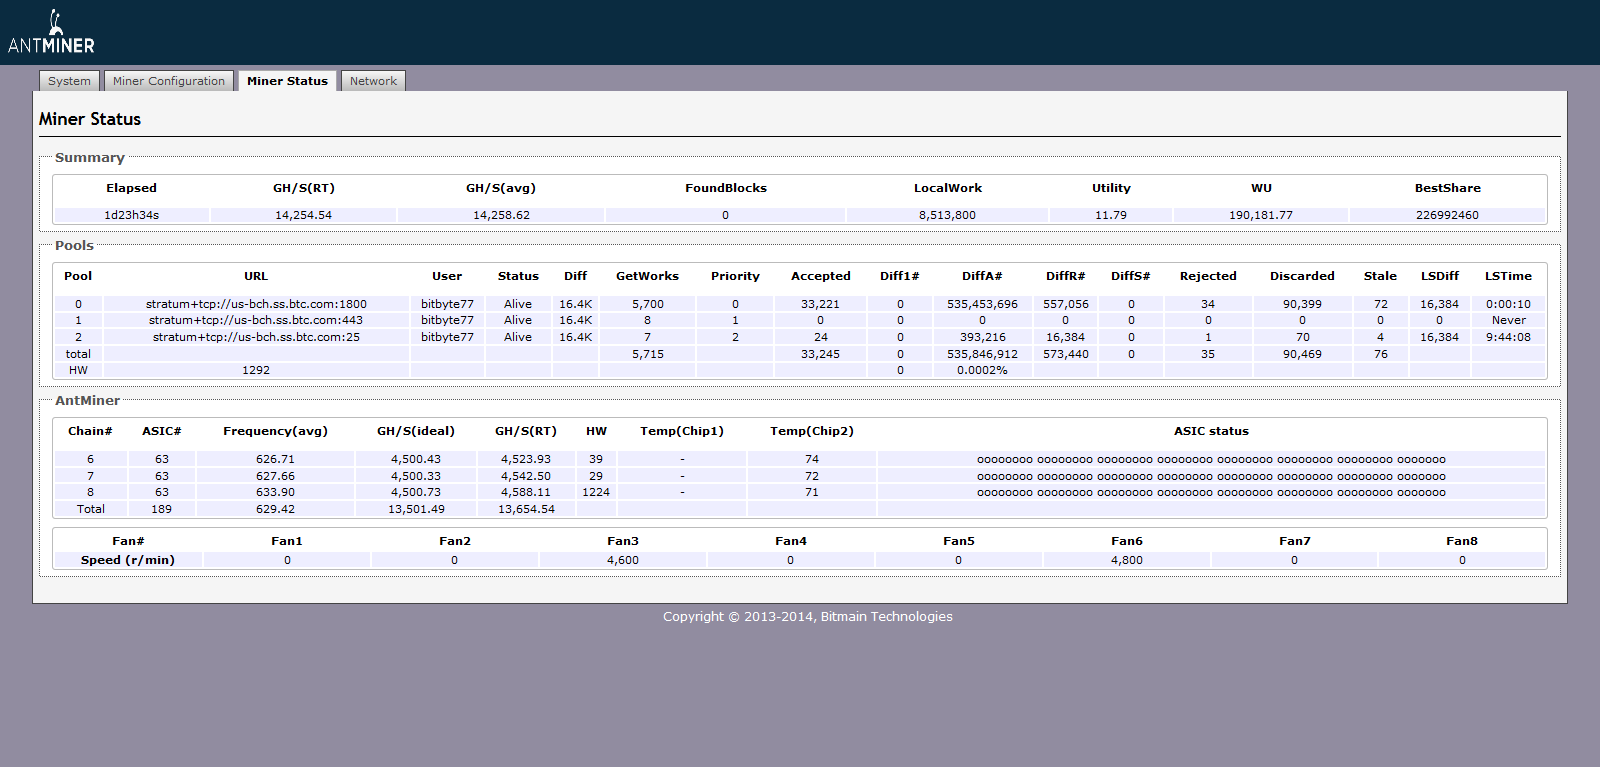Select GetWorks value 5,700

(x=647, y=304)
